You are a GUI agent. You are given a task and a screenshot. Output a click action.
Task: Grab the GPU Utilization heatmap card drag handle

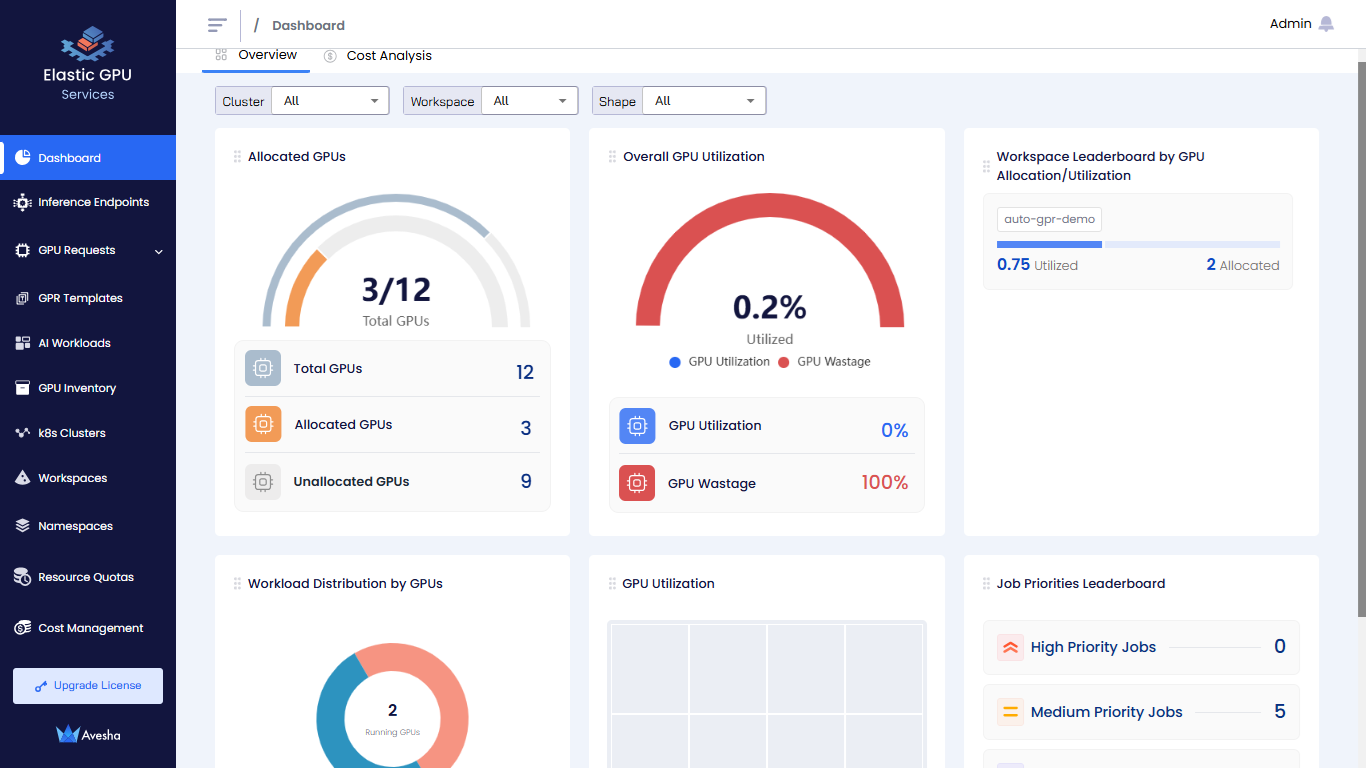pyautogui.click(x=612, y=584)
